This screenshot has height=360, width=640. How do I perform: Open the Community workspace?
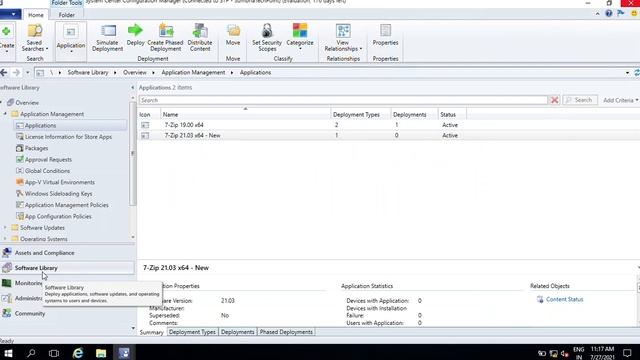(67, 313)
